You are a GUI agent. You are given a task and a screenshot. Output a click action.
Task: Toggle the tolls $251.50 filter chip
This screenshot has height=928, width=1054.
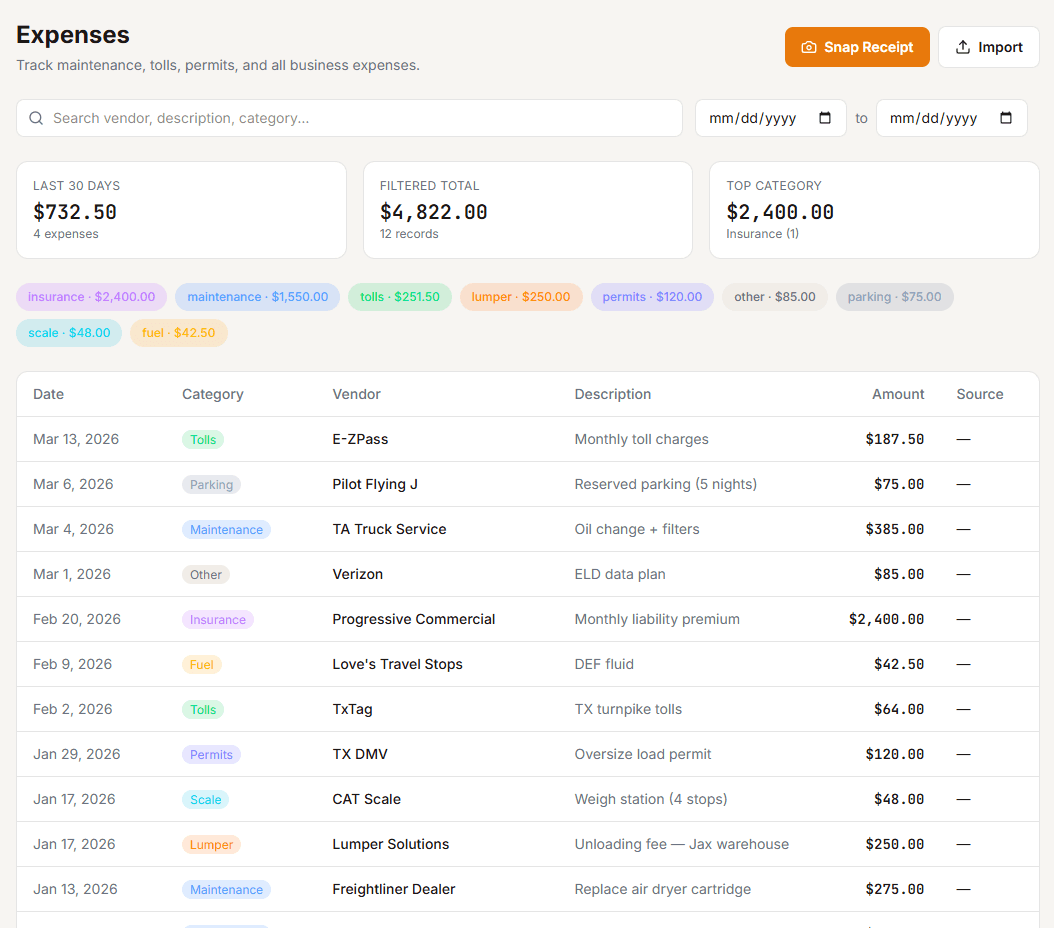400,297
